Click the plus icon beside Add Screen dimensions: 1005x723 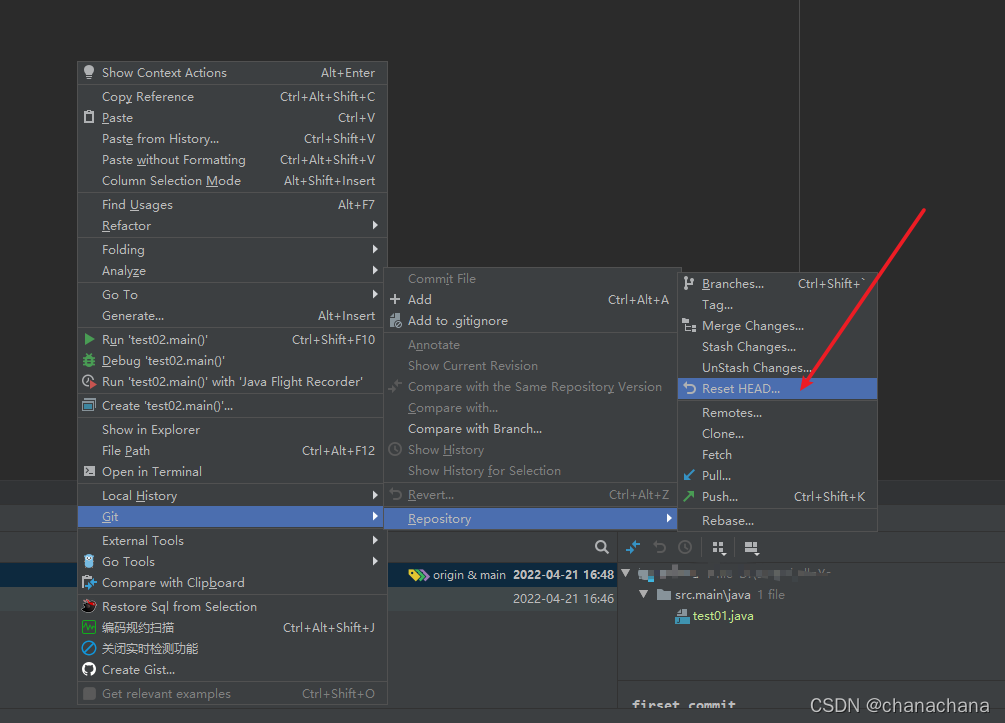click(395, 299)
